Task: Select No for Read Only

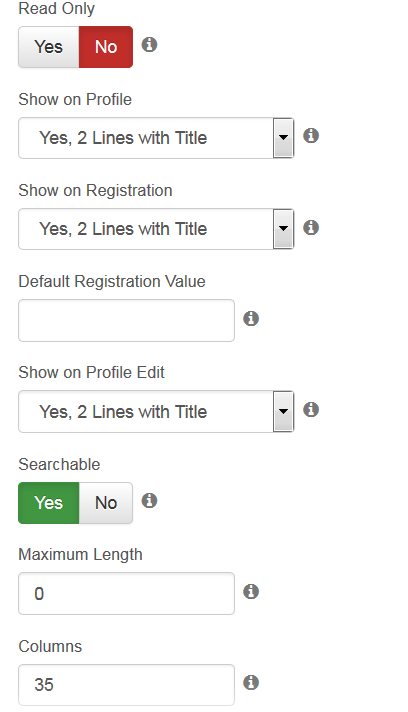Action: pyautogui.click(x=106, y=47)
